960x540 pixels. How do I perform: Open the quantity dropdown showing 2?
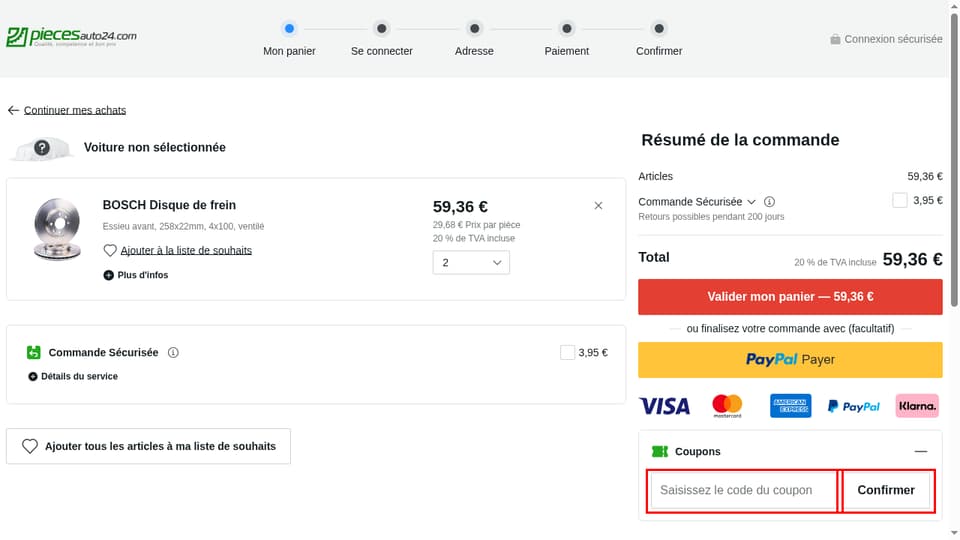click(471, 263)
